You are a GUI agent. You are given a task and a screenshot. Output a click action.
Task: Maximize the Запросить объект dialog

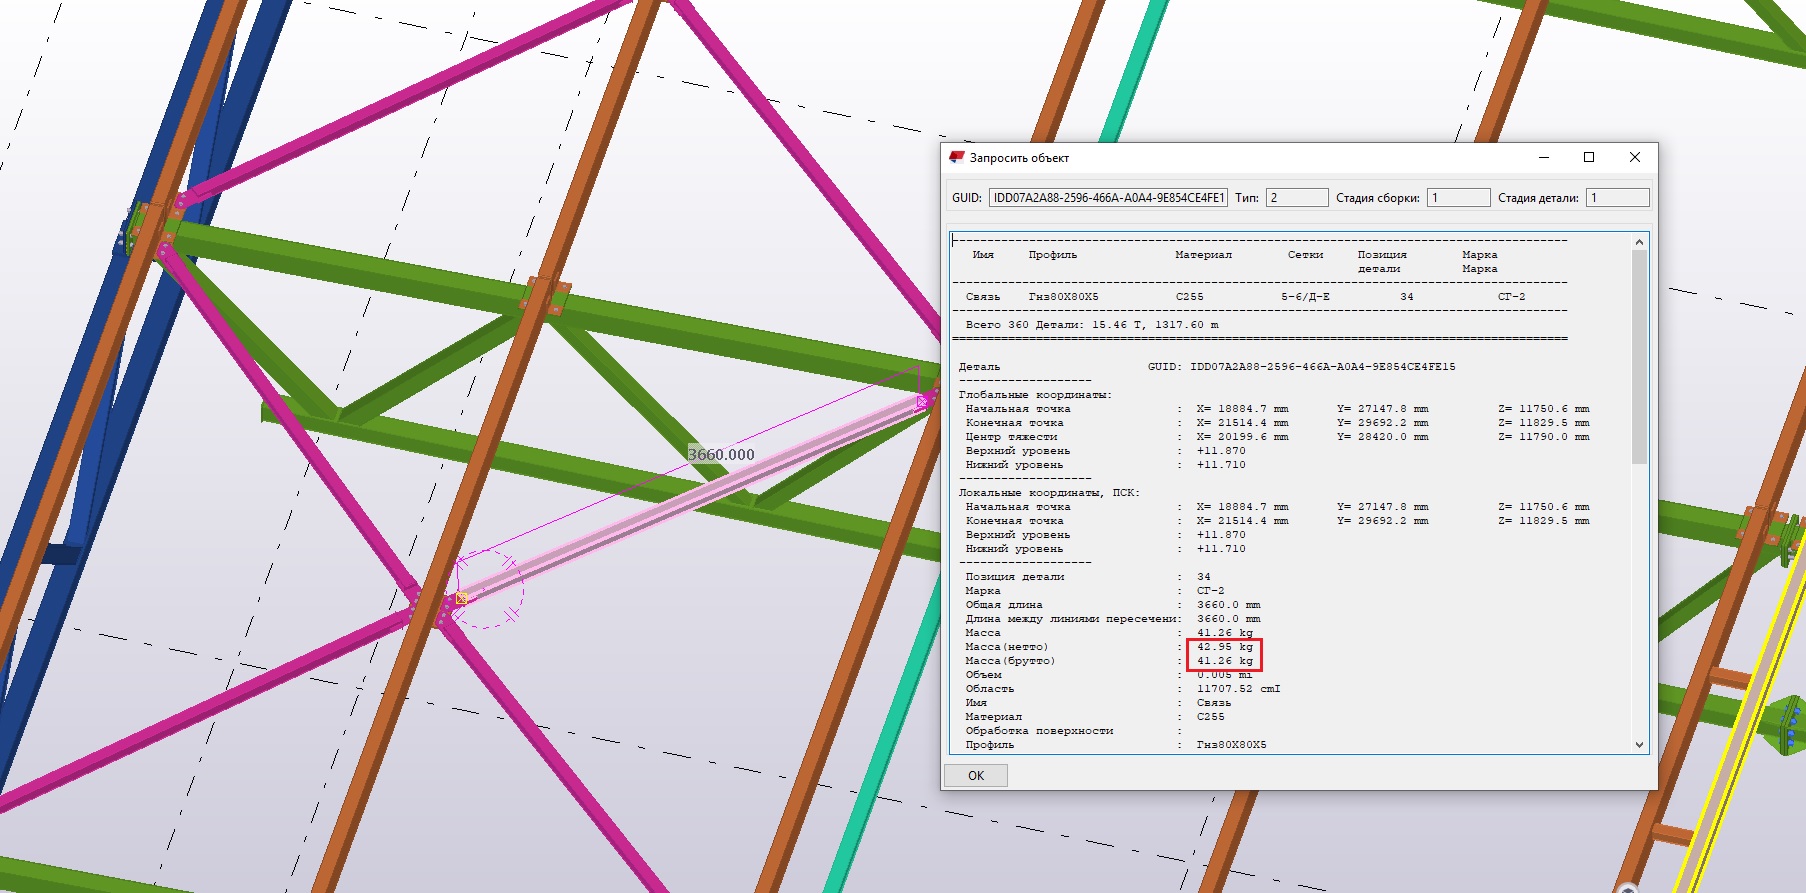click(1589, 157)
